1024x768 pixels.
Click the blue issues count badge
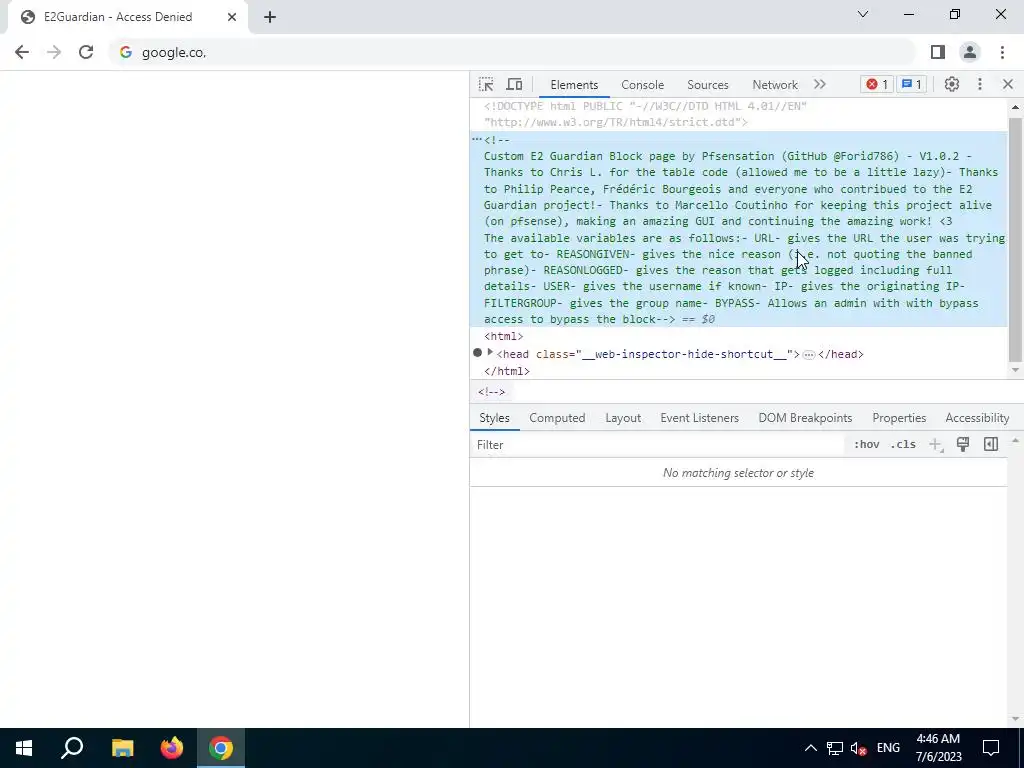coord(912,84)
